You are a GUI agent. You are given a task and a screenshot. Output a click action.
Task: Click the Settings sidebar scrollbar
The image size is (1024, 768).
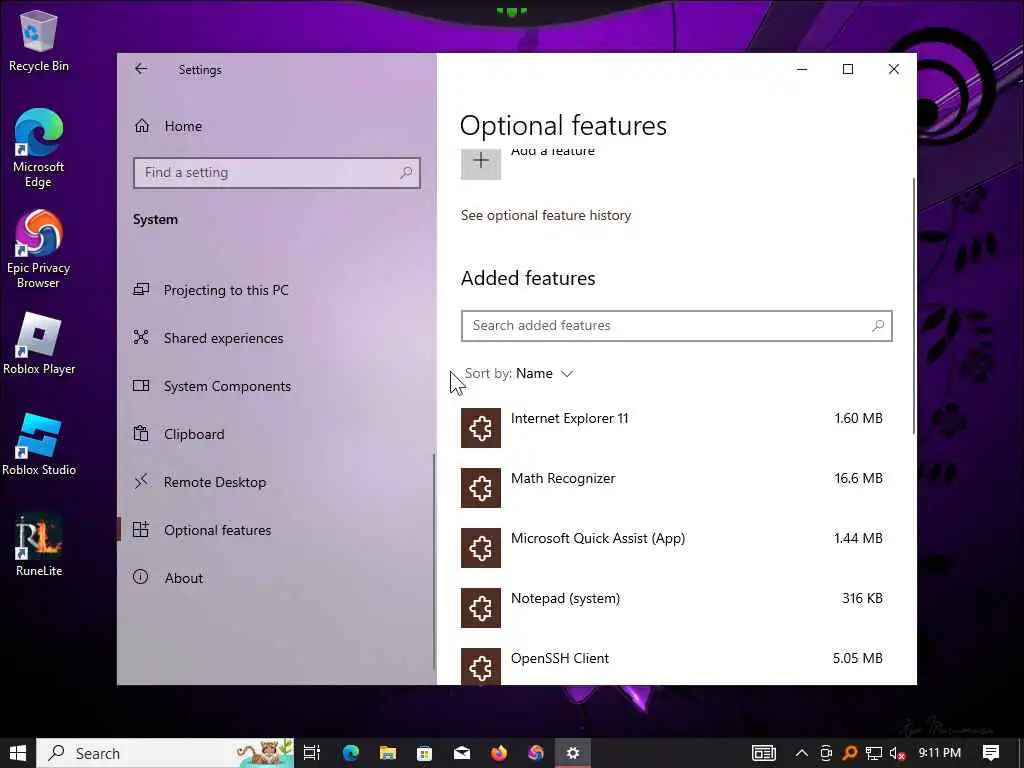434,562
